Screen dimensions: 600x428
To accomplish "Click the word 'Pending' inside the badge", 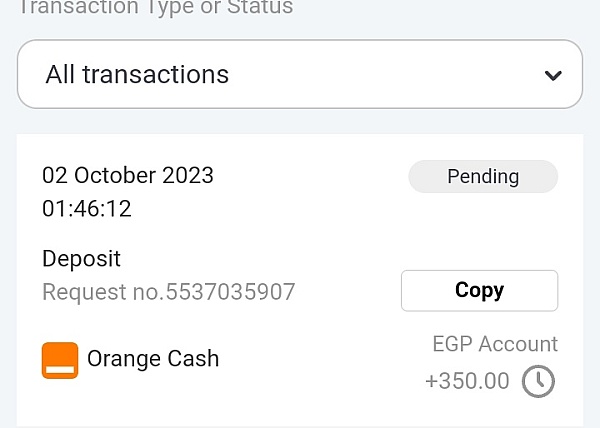I will coord(483,177).
